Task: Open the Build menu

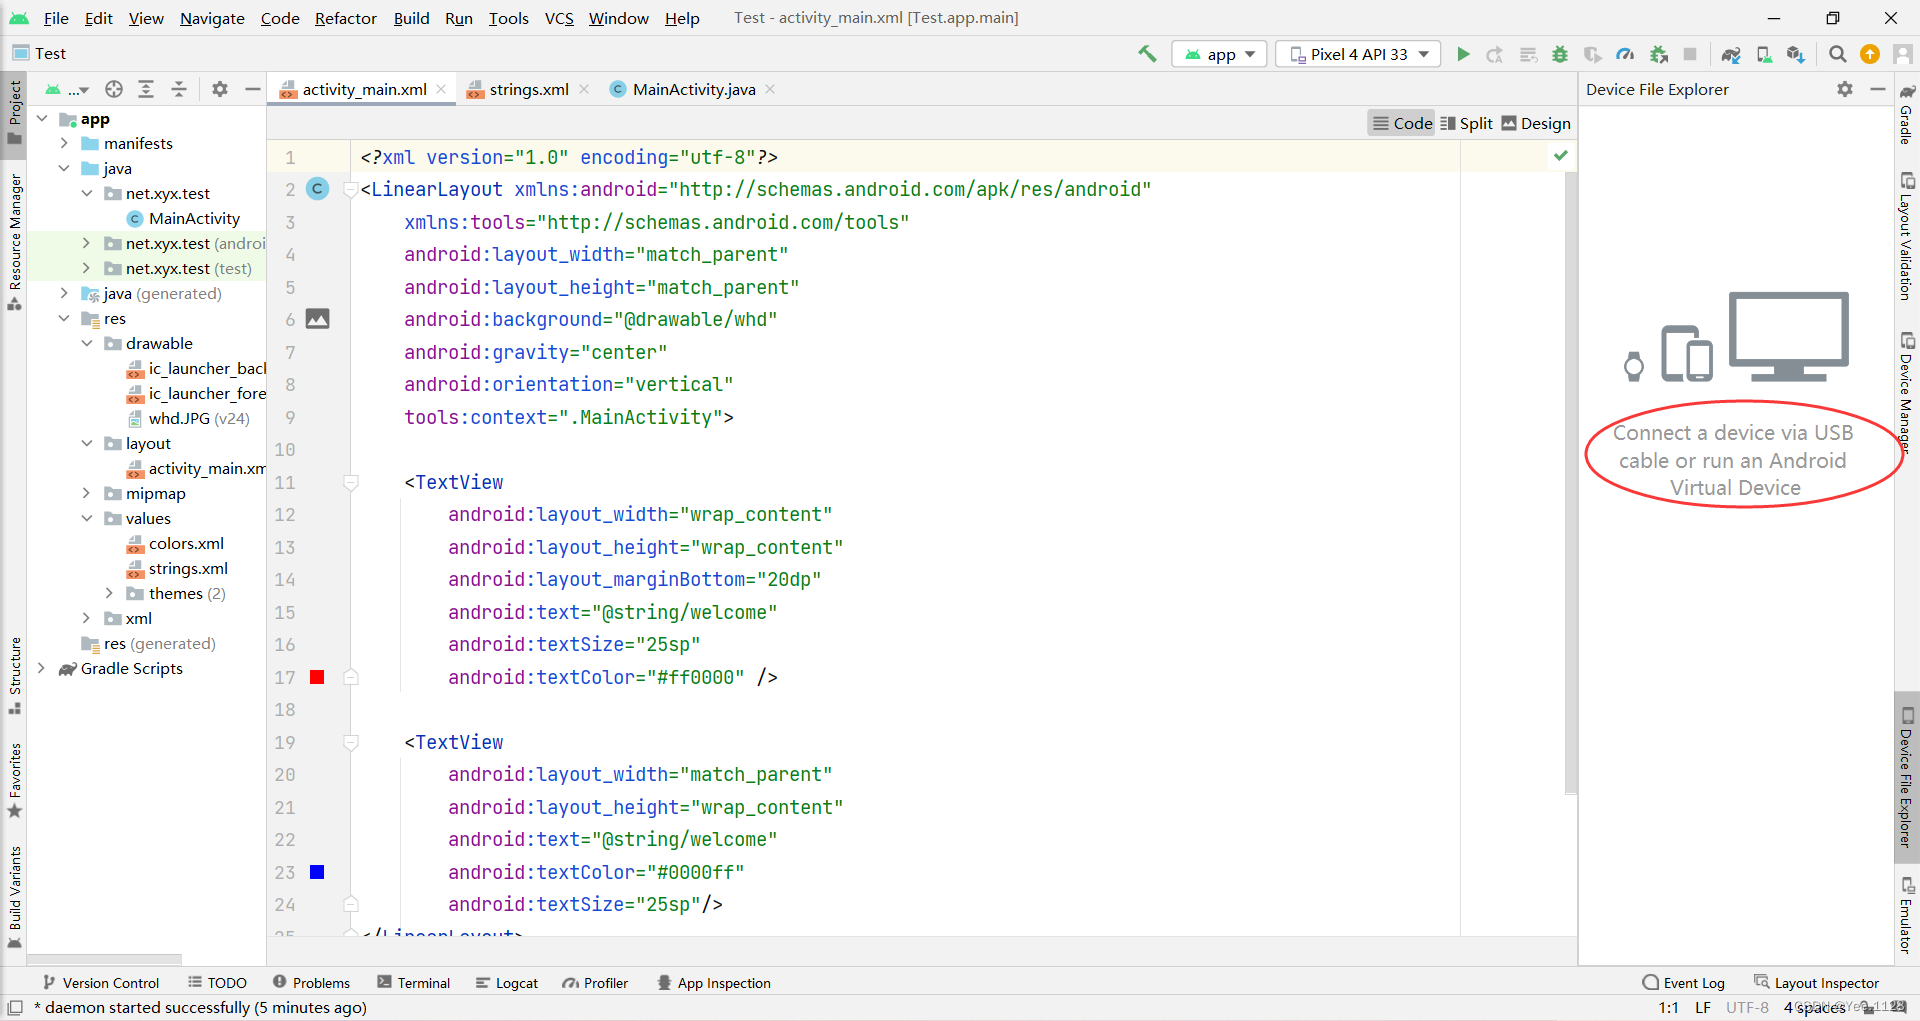Action: coord(411,18)
